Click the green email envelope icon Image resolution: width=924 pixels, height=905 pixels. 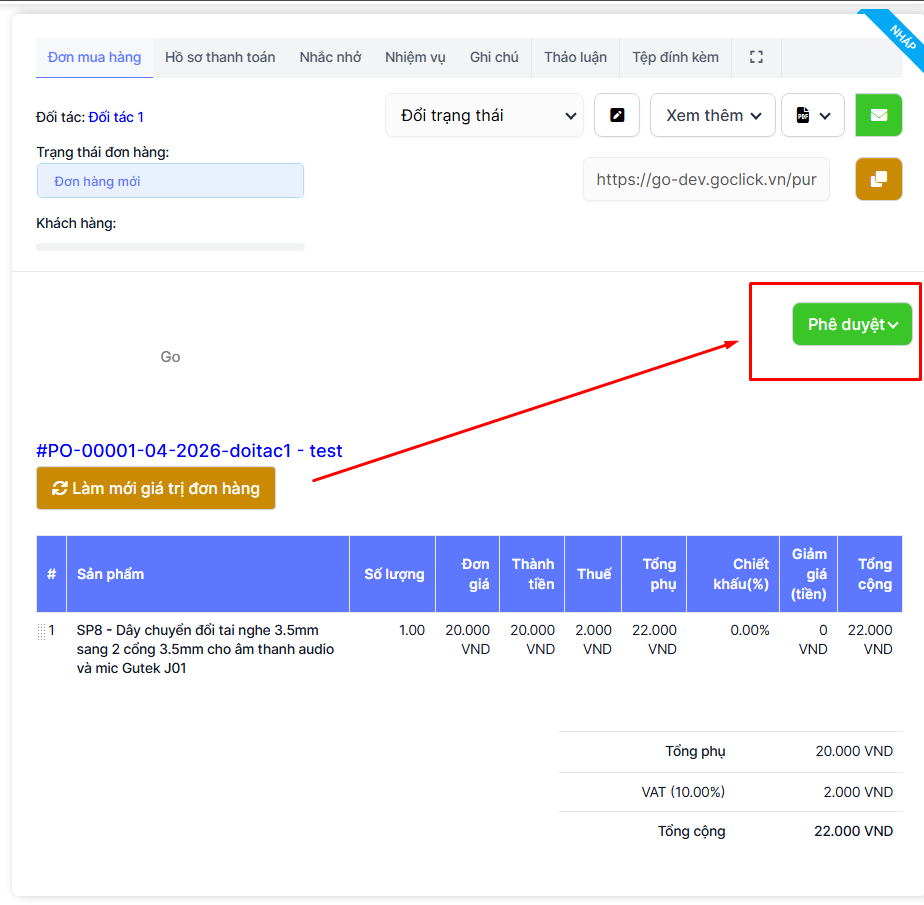(x=878, y=115)
